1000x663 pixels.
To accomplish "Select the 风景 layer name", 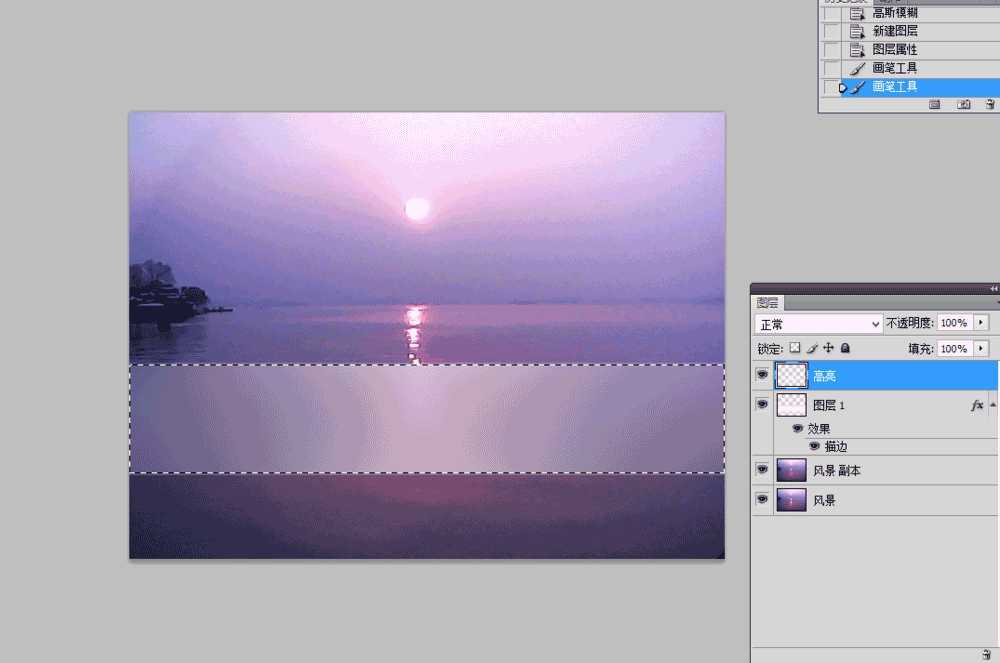I will 824,500.
